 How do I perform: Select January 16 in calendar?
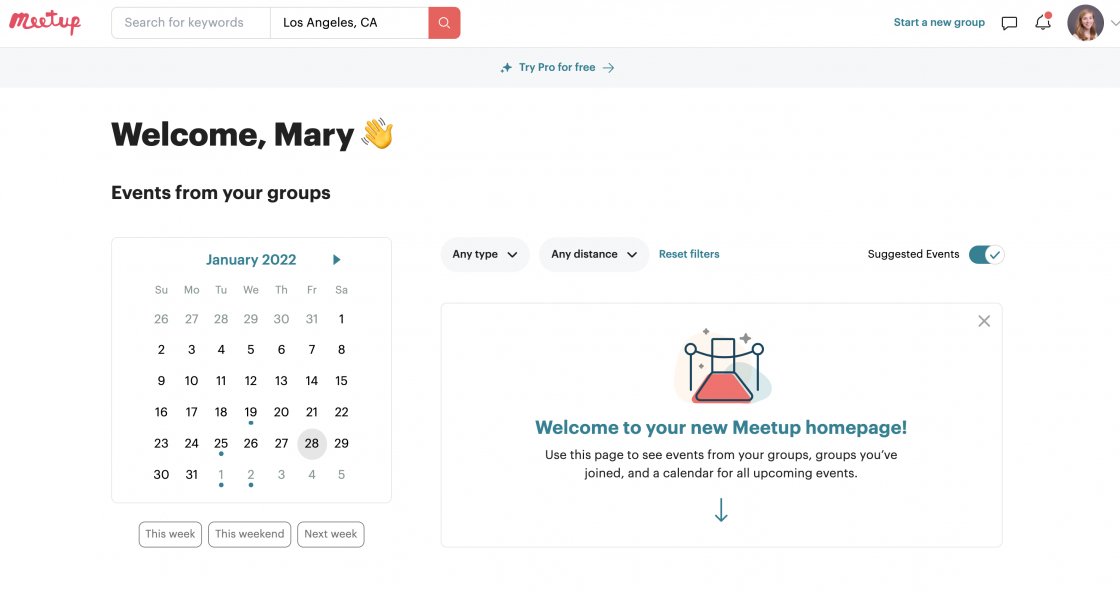click(161, 412)
